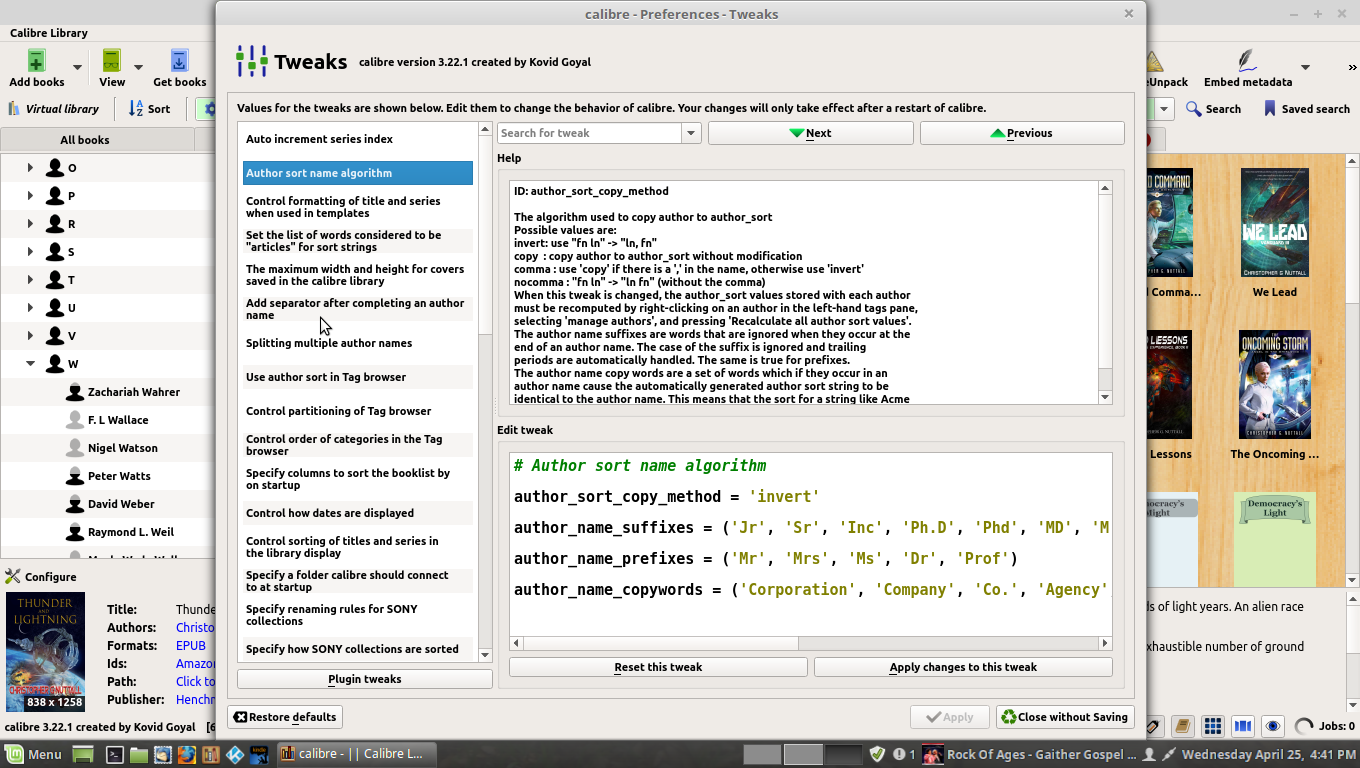Viewport: 1360px width, 768px height.
Task: Click the cover grid layout icon
Action: click(1213, 726)
